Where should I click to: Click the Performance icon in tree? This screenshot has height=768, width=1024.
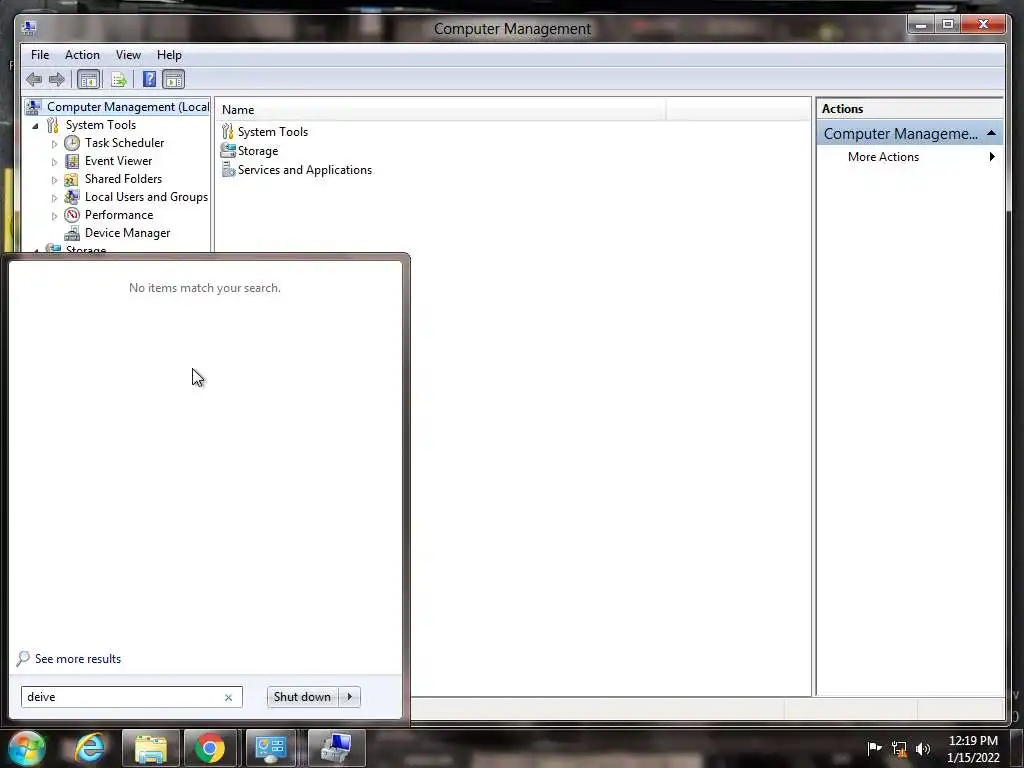tap(72, 215)
